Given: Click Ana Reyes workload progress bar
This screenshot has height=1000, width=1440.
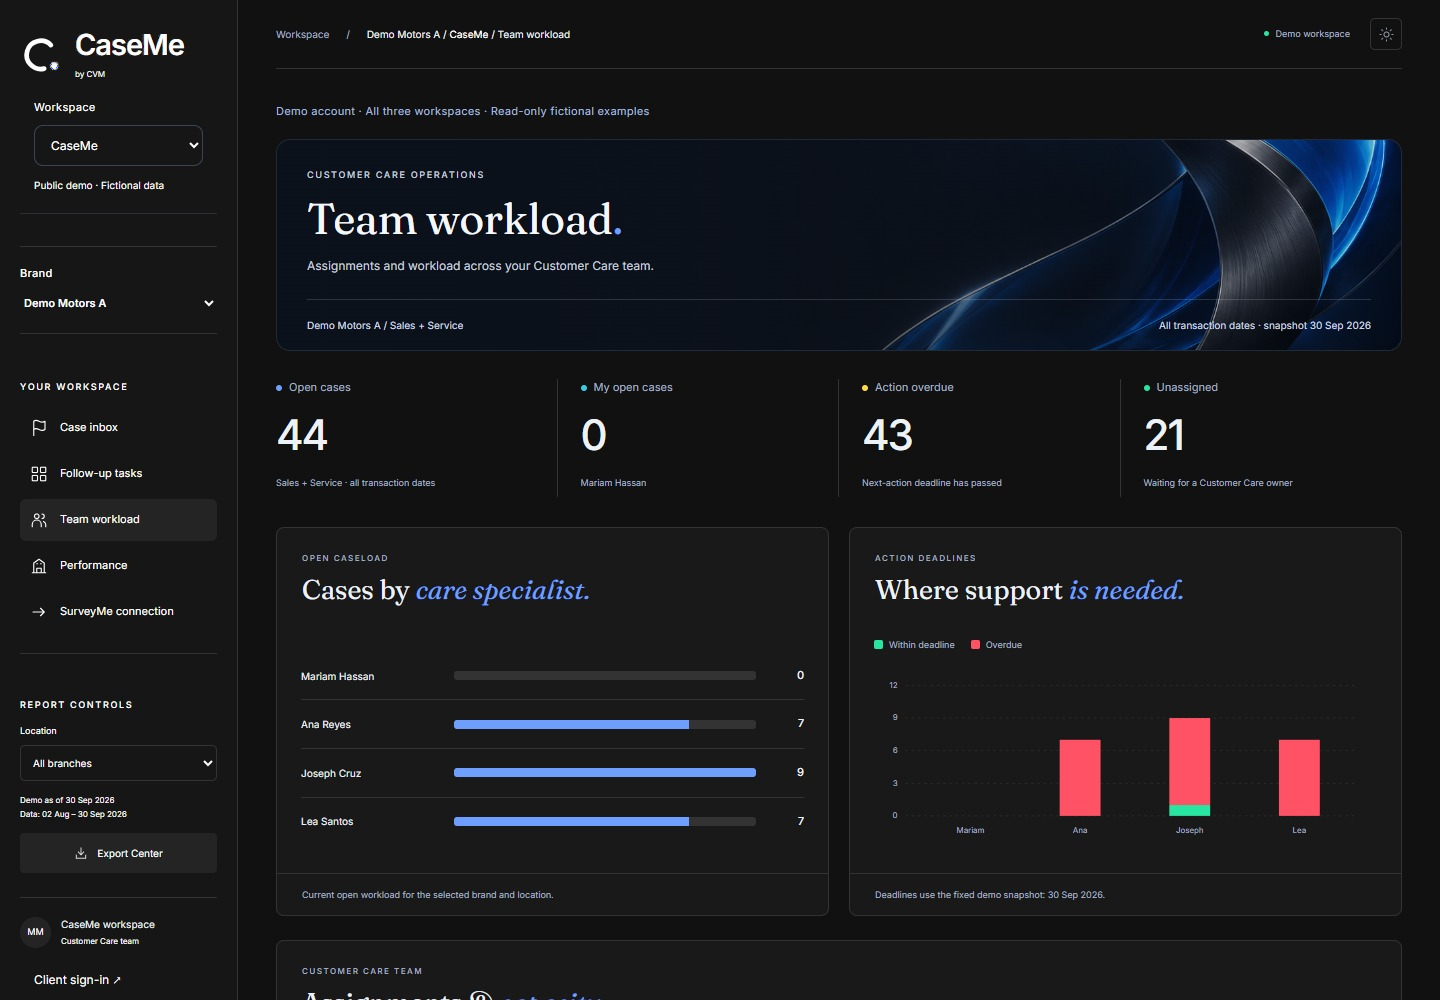Looking at the screenshot, I should tap(605, 724).
